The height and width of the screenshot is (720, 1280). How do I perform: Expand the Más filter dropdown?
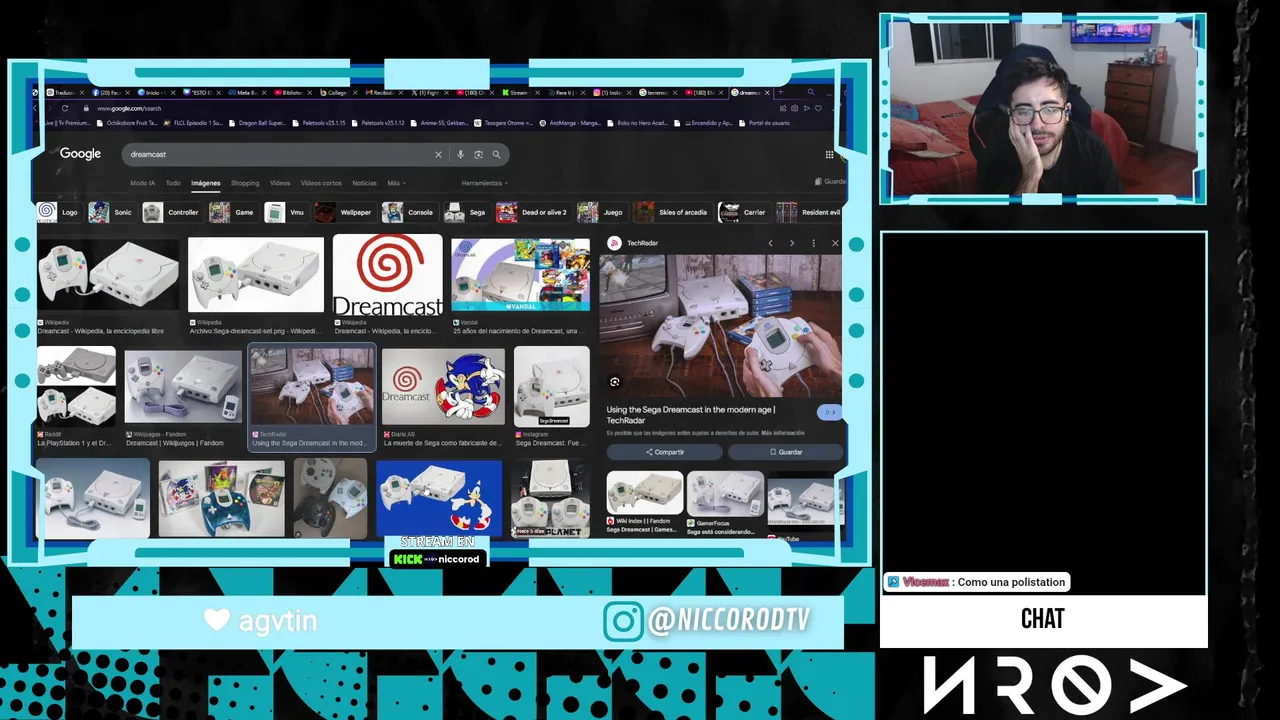[x=395, y=183]
